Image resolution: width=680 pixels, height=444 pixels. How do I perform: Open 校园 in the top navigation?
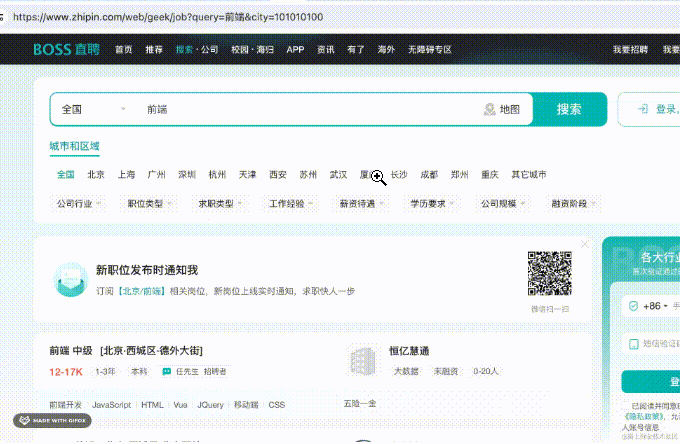(x=240, y=49)
